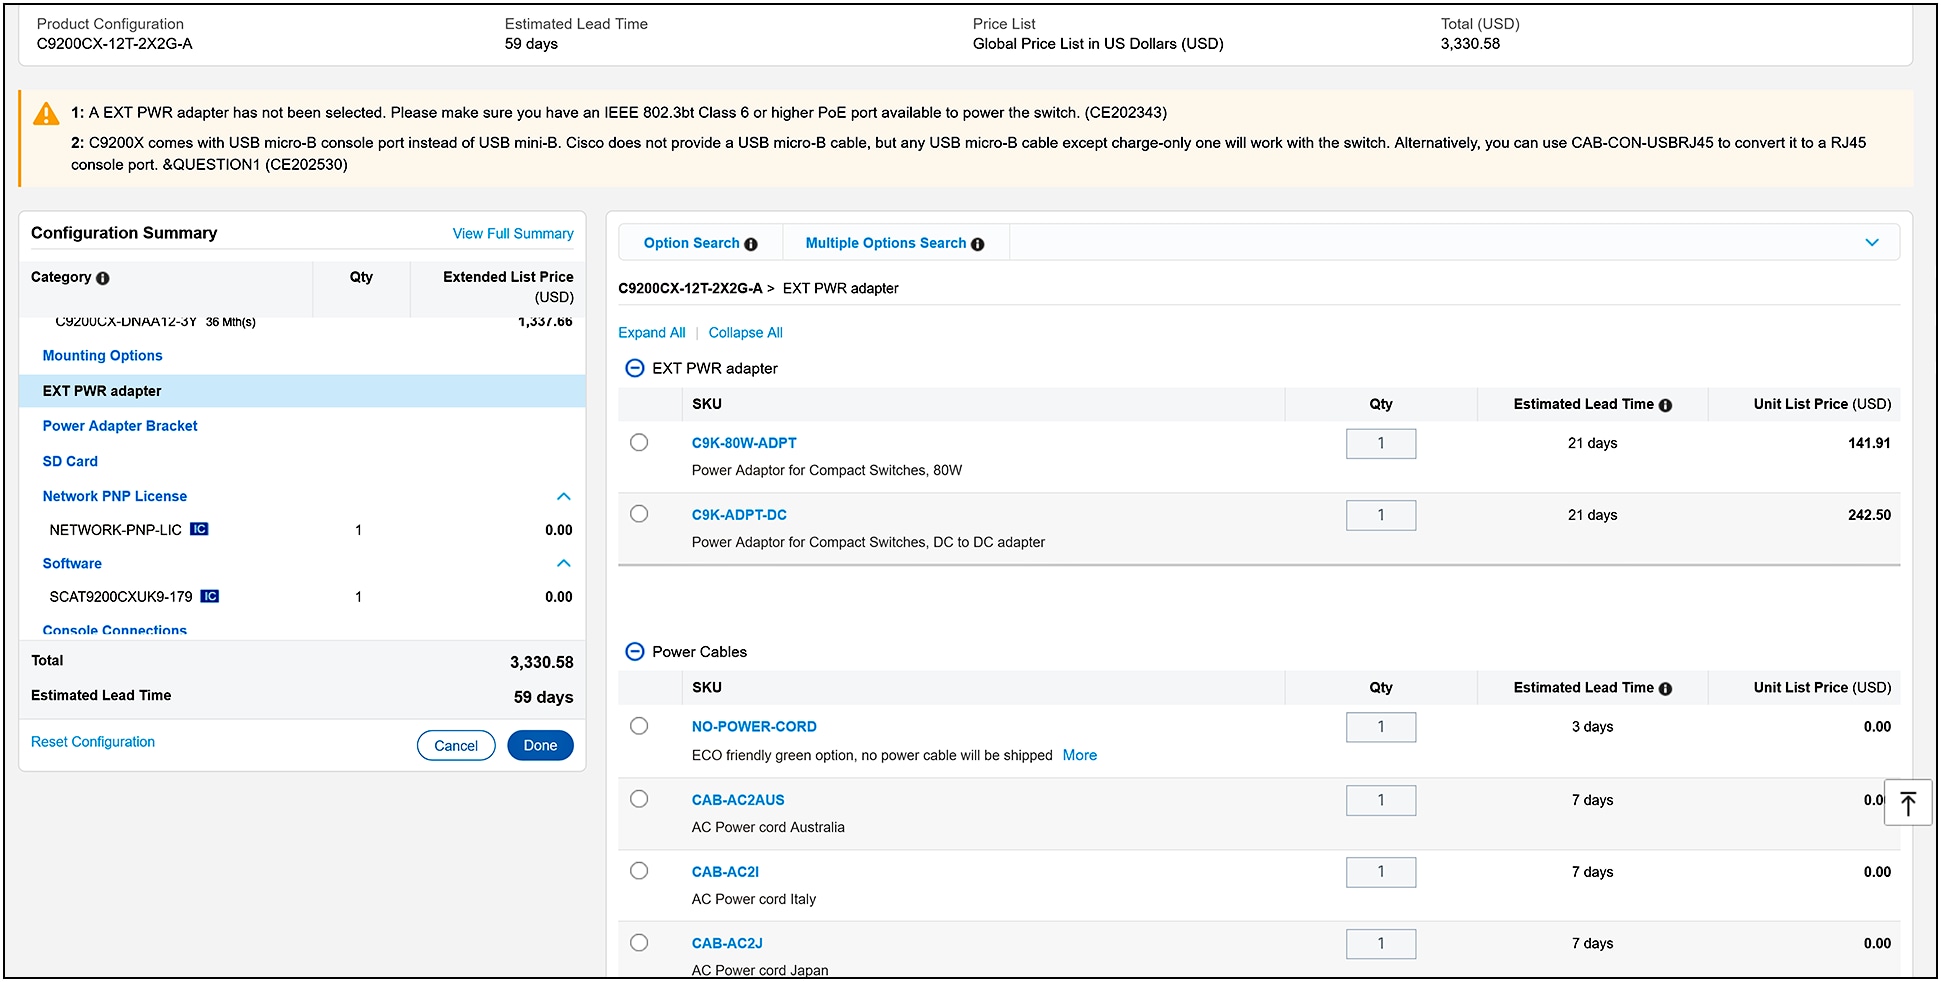1941x982 pixels.
Task: Click the 141.91 unit list price
Action: pos(1869,443)
